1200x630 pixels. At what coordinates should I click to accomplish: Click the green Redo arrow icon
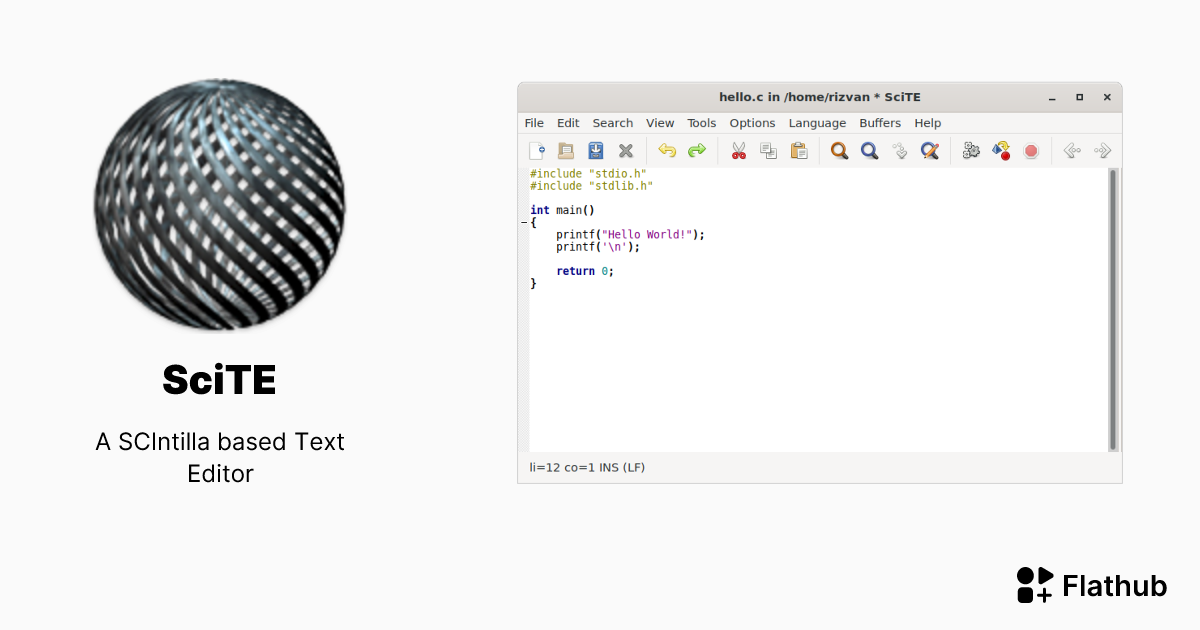[697, 151]
